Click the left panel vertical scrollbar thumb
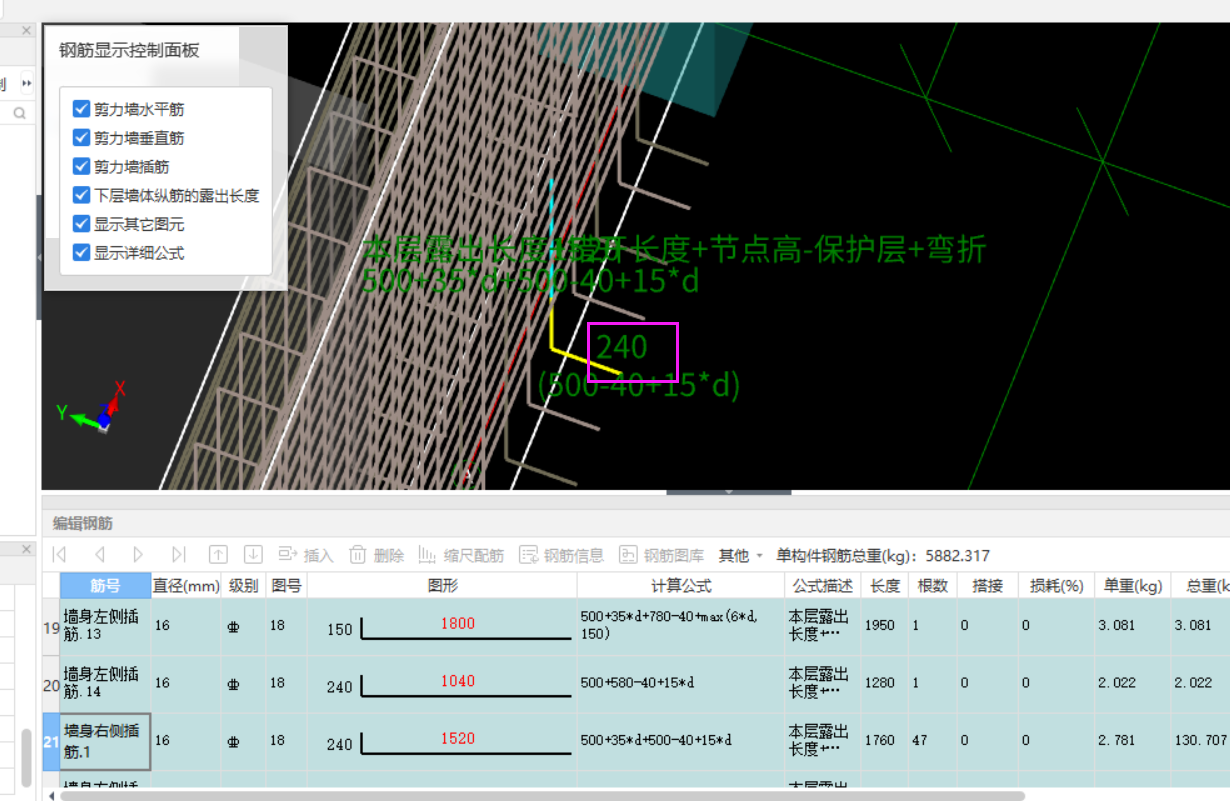This screenshot has width=1230, height=801. click(26, 759)
